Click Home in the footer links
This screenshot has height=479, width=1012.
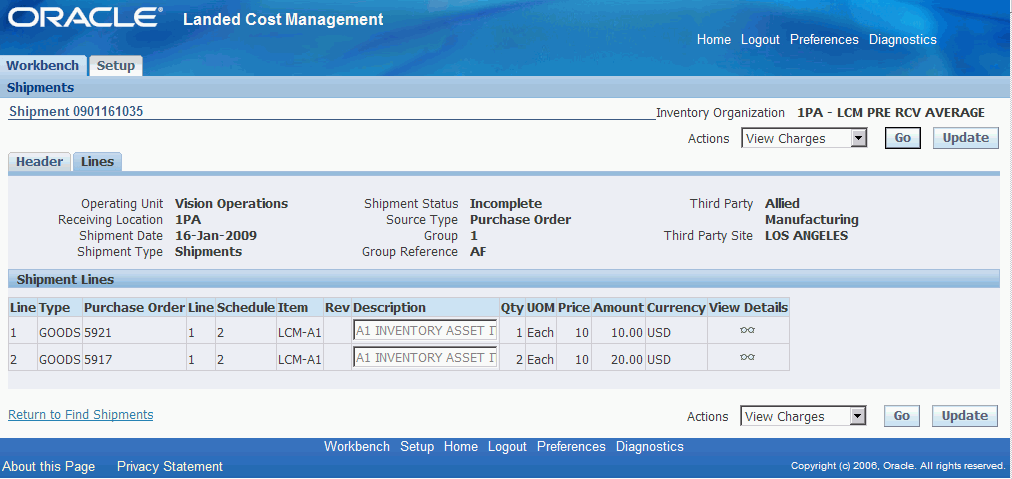coord(461,447)
